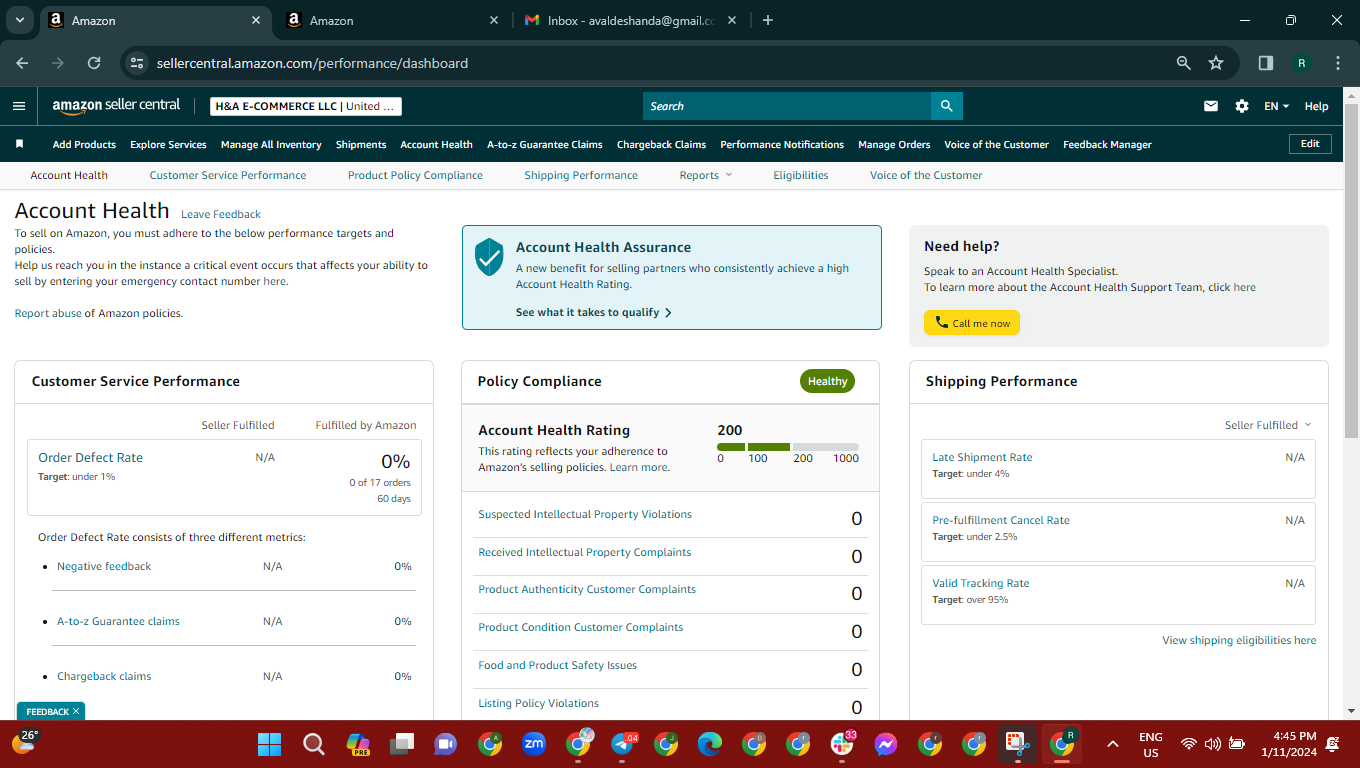Click the Help link

(1317, 106)
